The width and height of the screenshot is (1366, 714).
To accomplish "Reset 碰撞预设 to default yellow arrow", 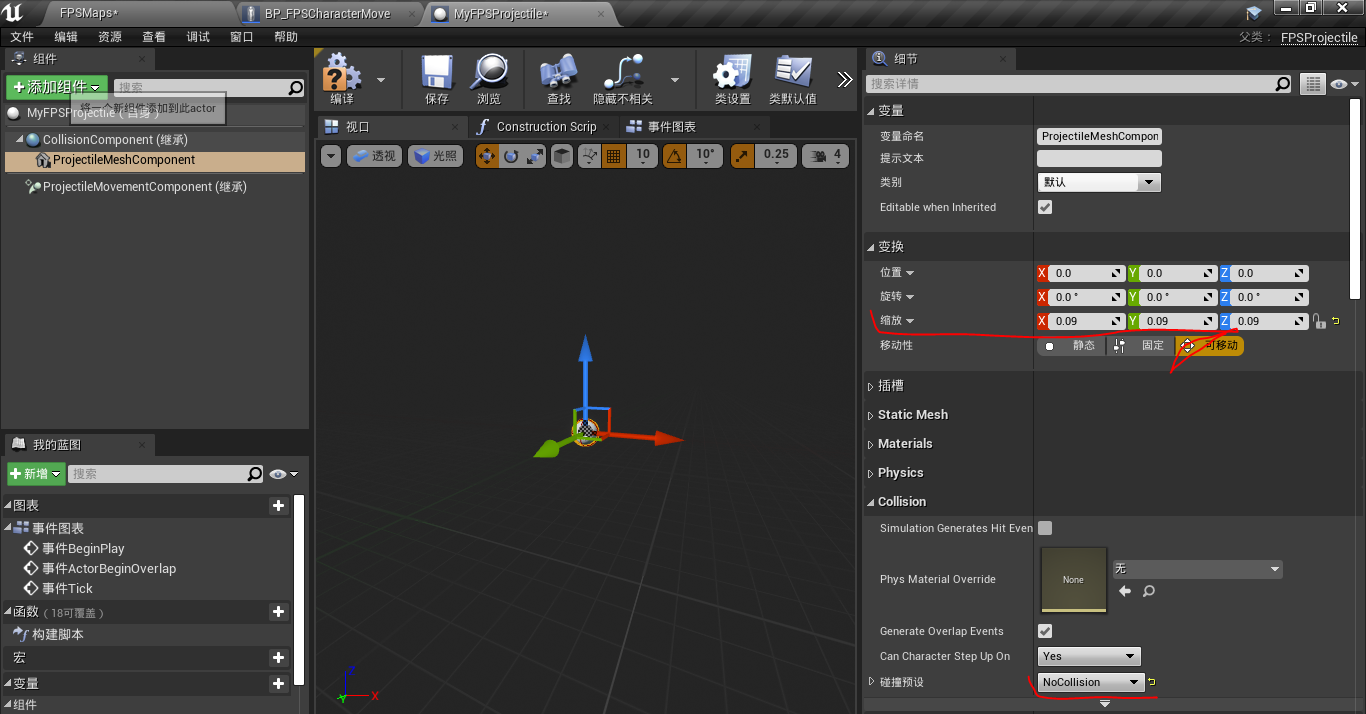I will [x=1151, y=682].
